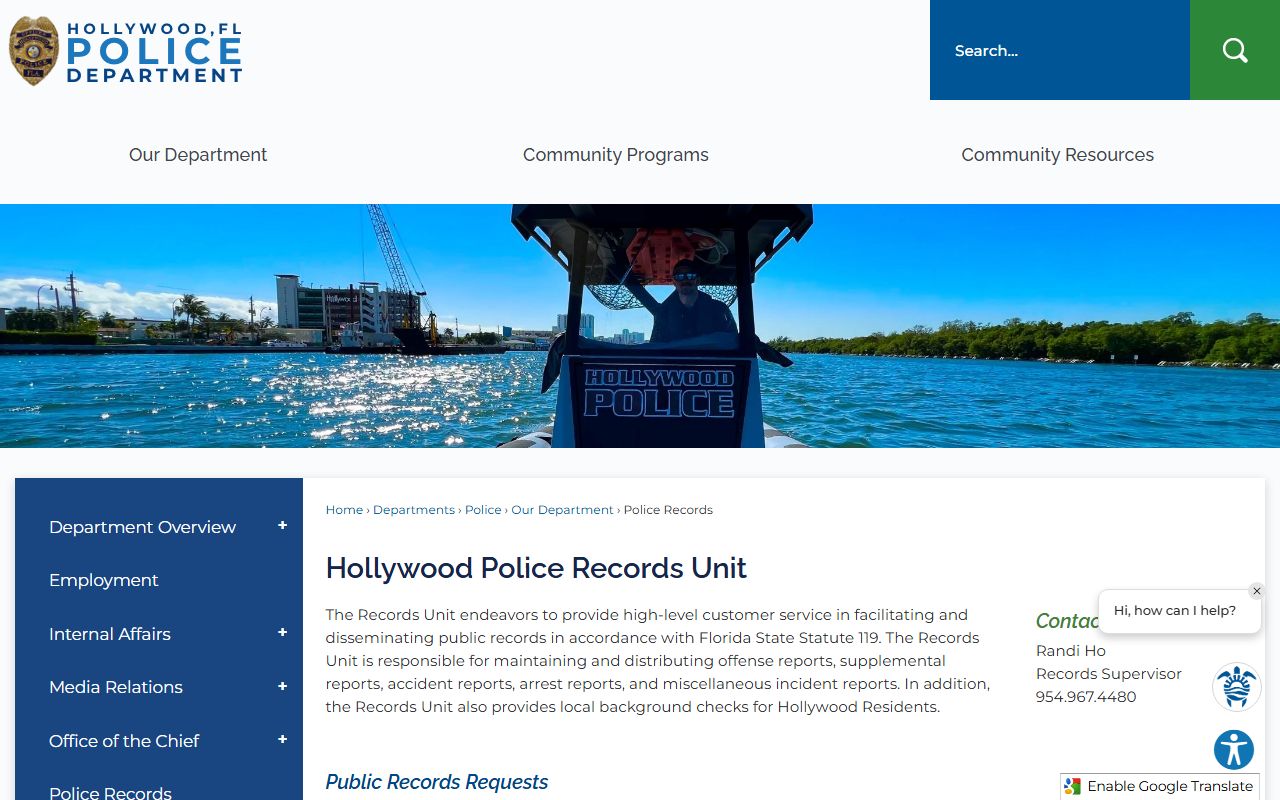The height and width of the screenshot is (800, 1280).
Task: Click the Hollywood Police boat banner image
Action: pos(640,326)
